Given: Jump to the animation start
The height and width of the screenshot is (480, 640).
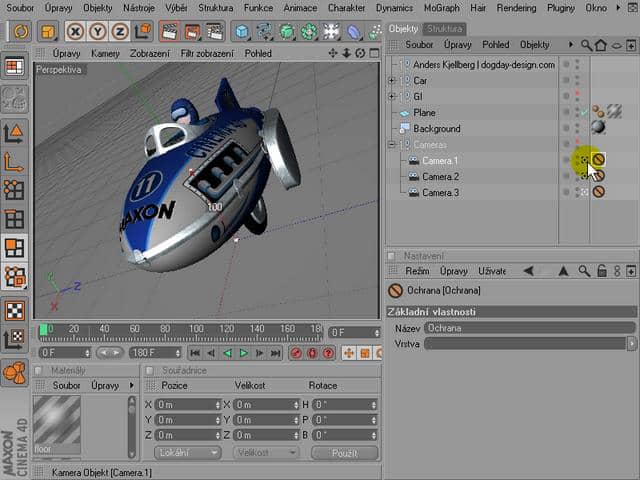Looking at the screenshot, I should [195, 353].
